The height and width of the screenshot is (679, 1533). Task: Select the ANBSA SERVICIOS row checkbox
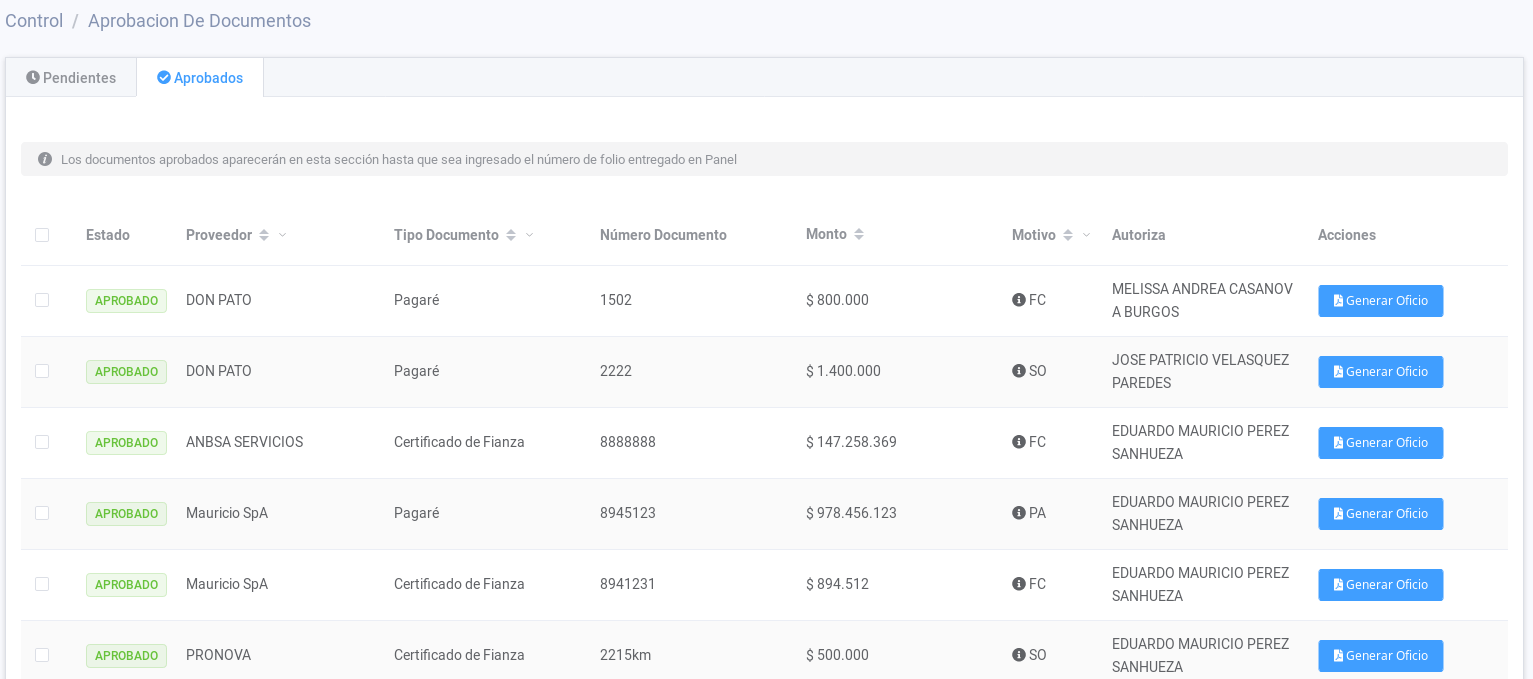click(x=42, y=442)
